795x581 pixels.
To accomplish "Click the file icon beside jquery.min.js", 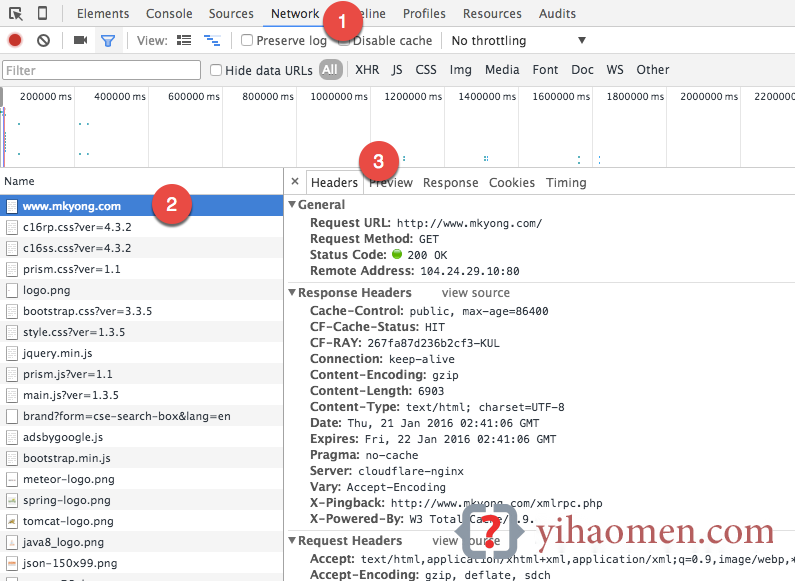I will click(12, 353).
